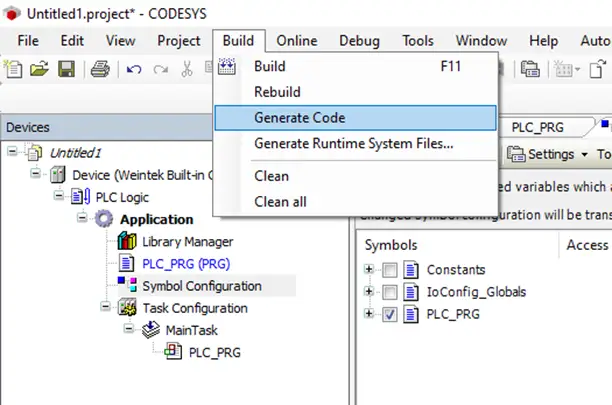Open the View menu
This screenshot has height=405, width=612.
click(121, 41)
